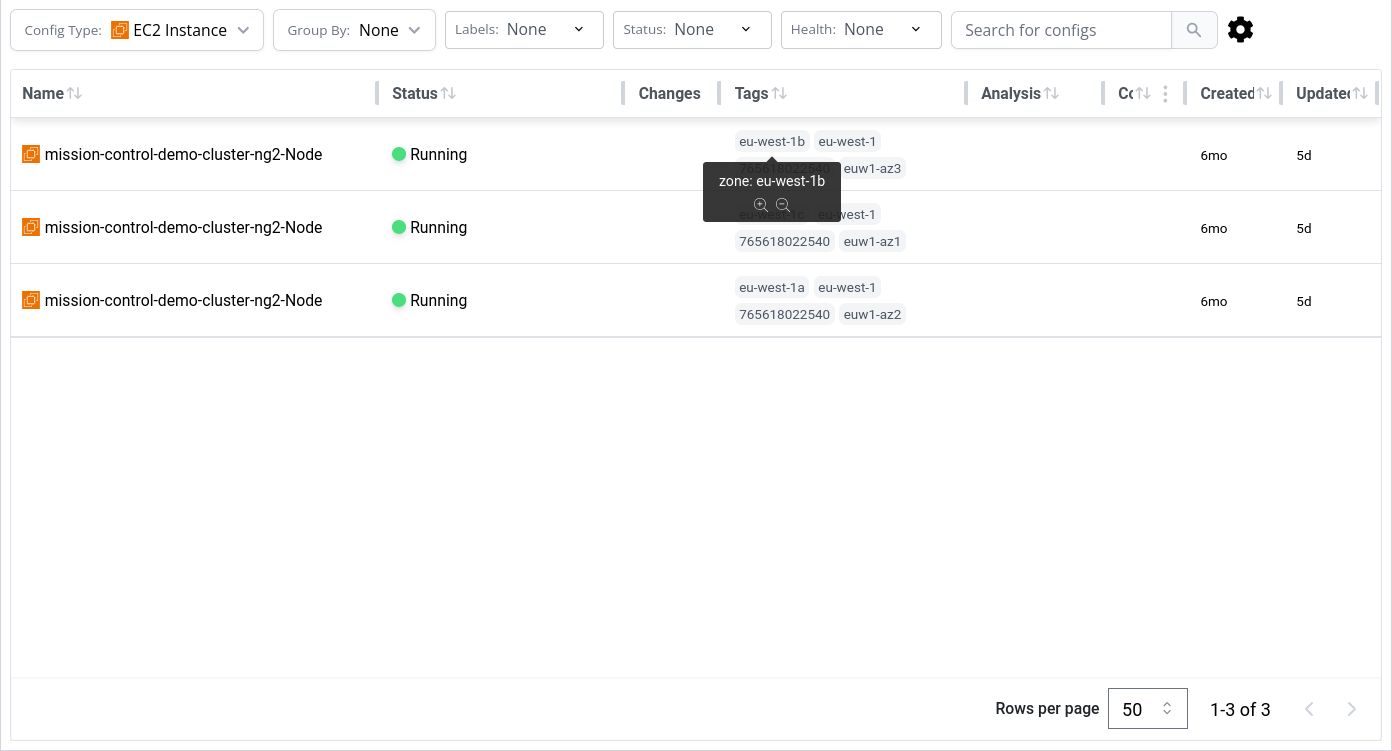Open column options three-dot menu

click(1165, 93)
